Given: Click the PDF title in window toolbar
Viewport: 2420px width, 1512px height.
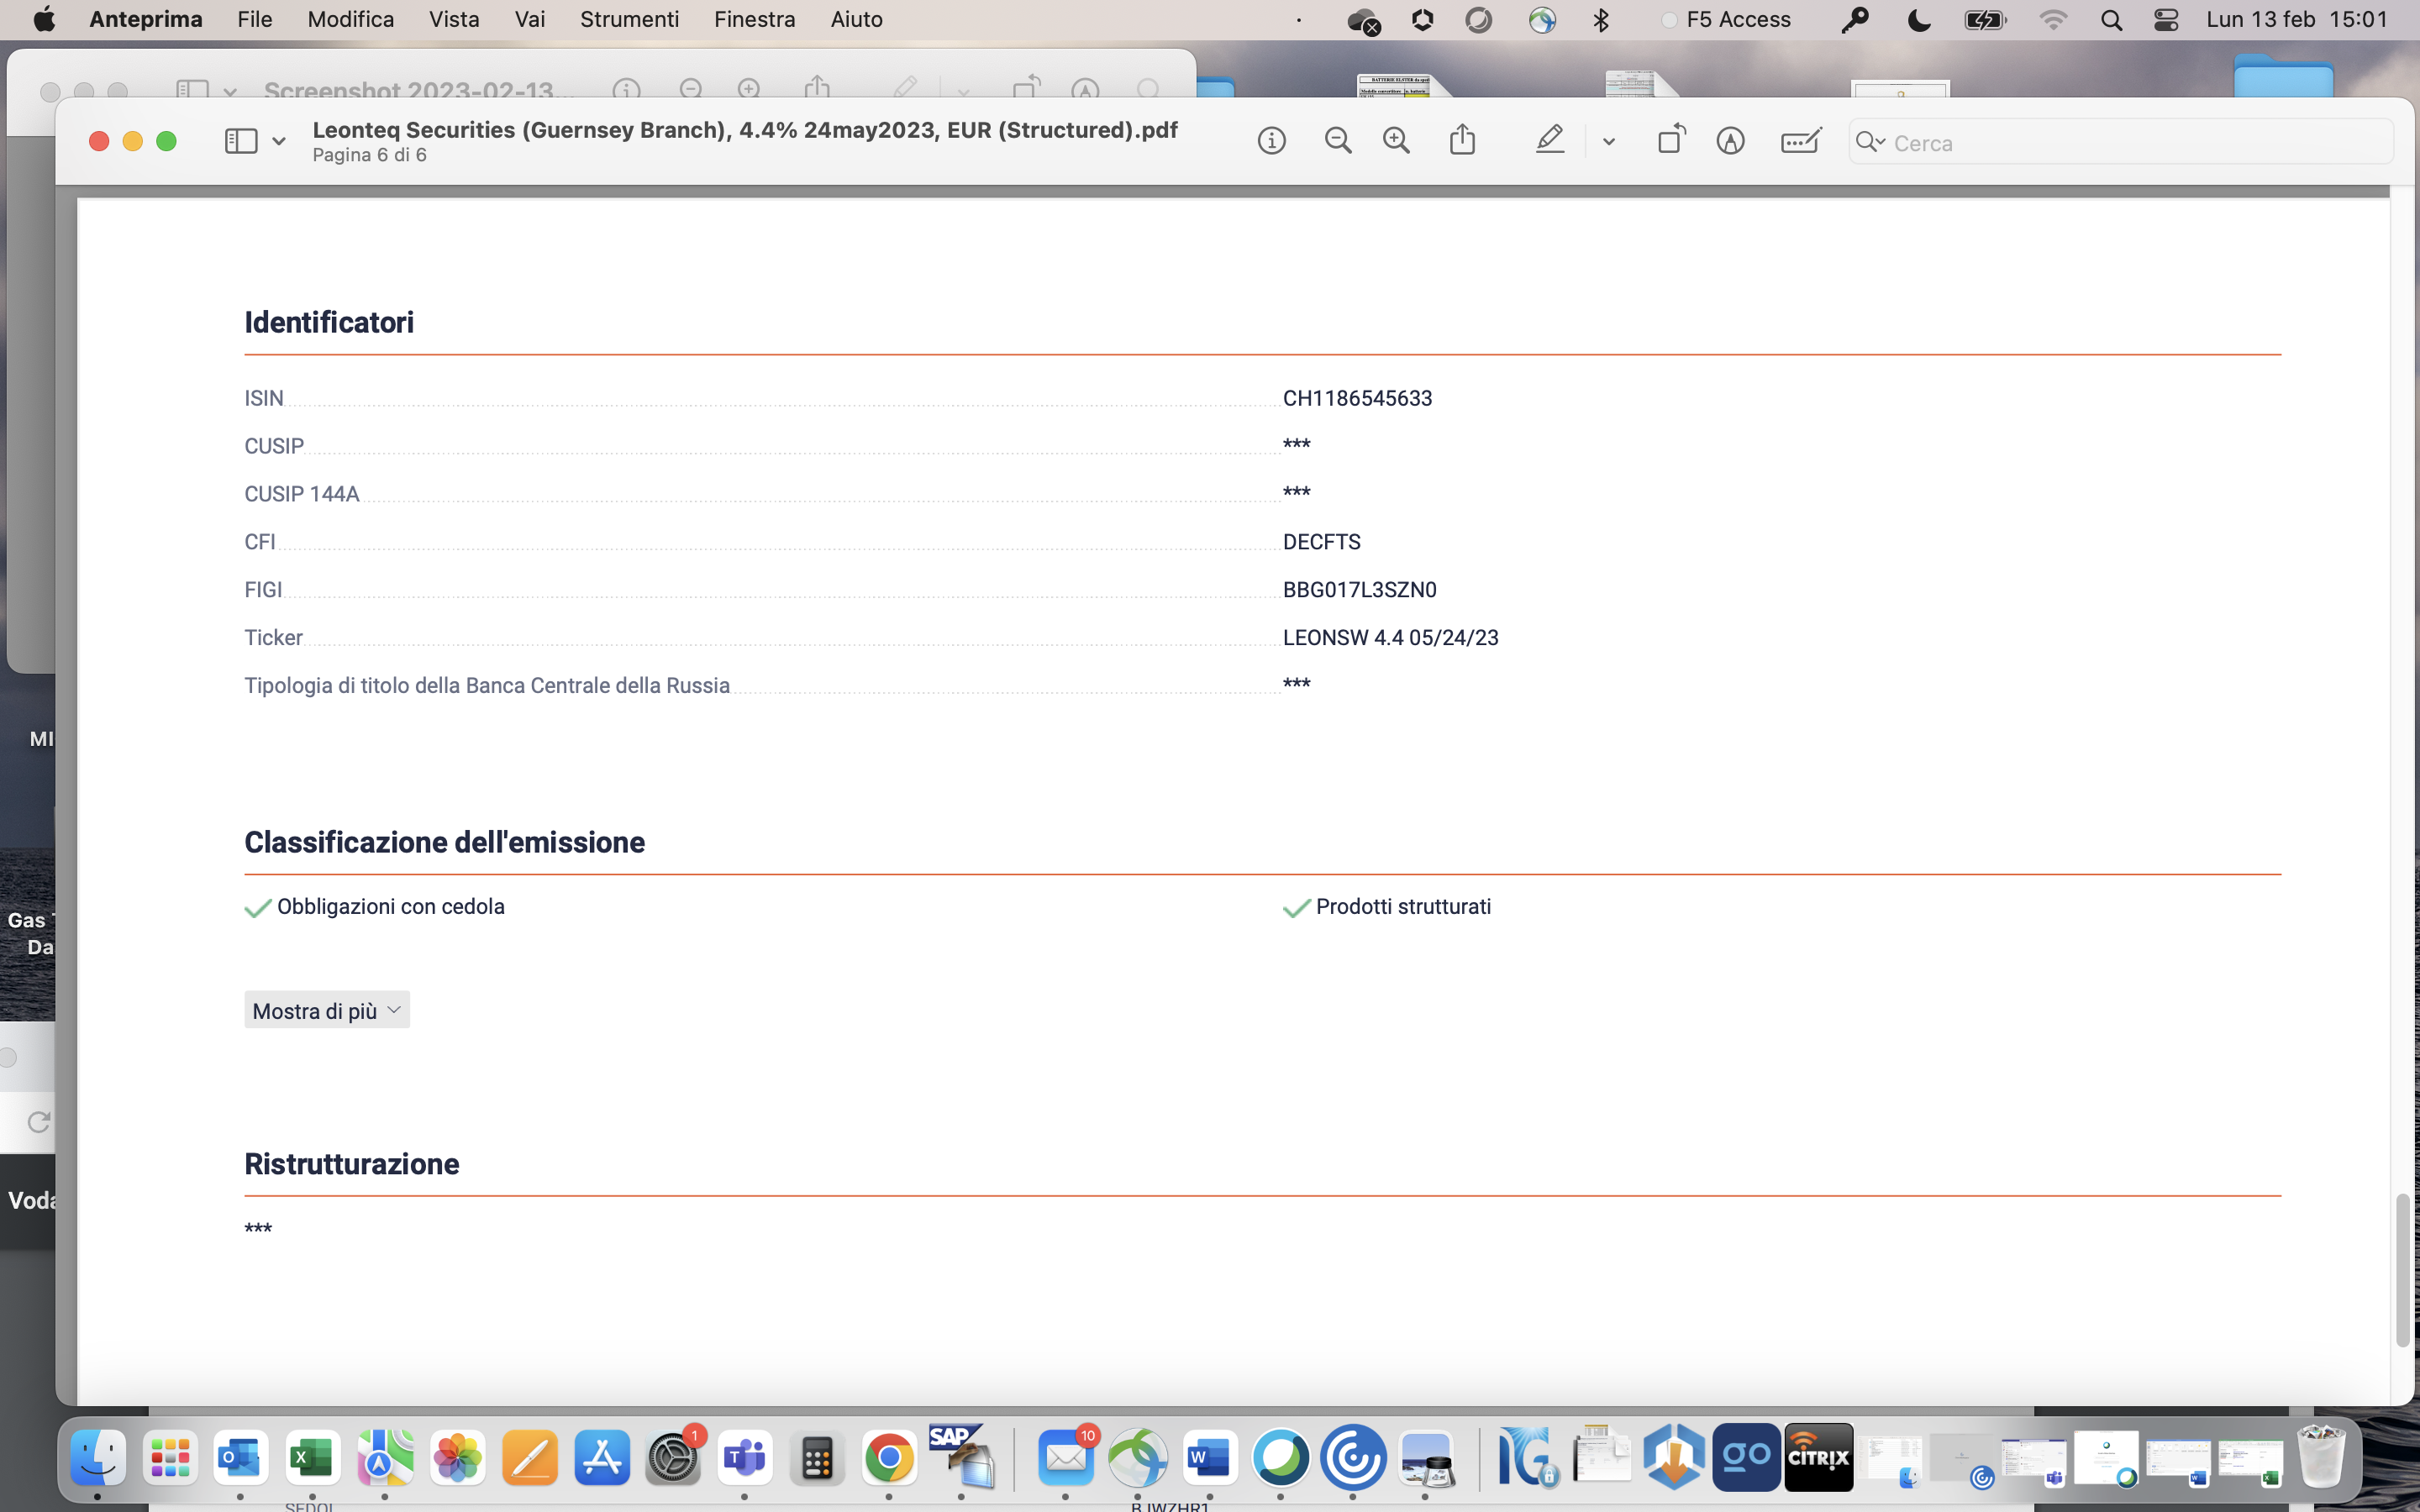Looking at the screenshot, I should click(745, 130).
